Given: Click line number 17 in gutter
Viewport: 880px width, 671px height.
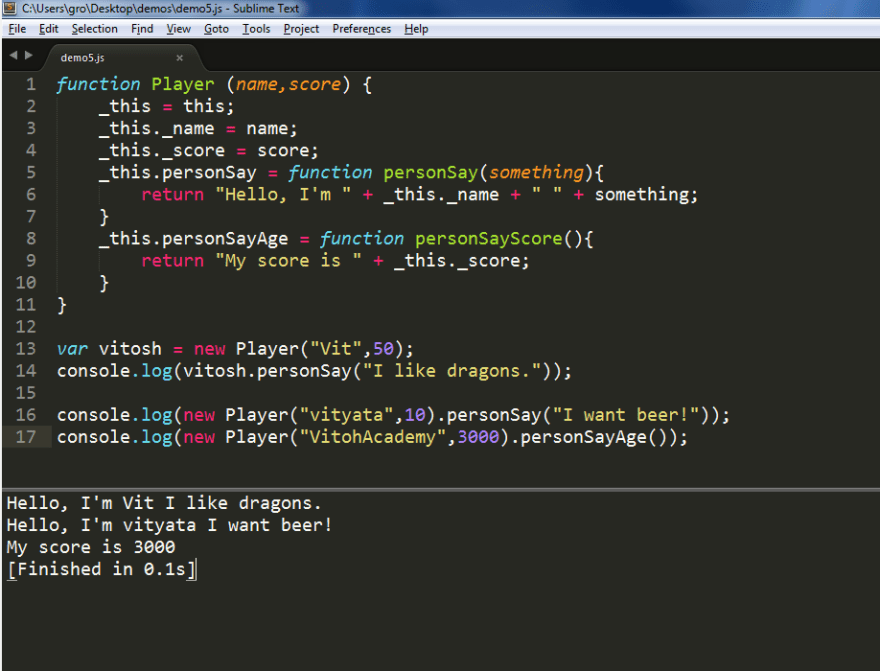Looking at the screenshot, I should 26,437.
